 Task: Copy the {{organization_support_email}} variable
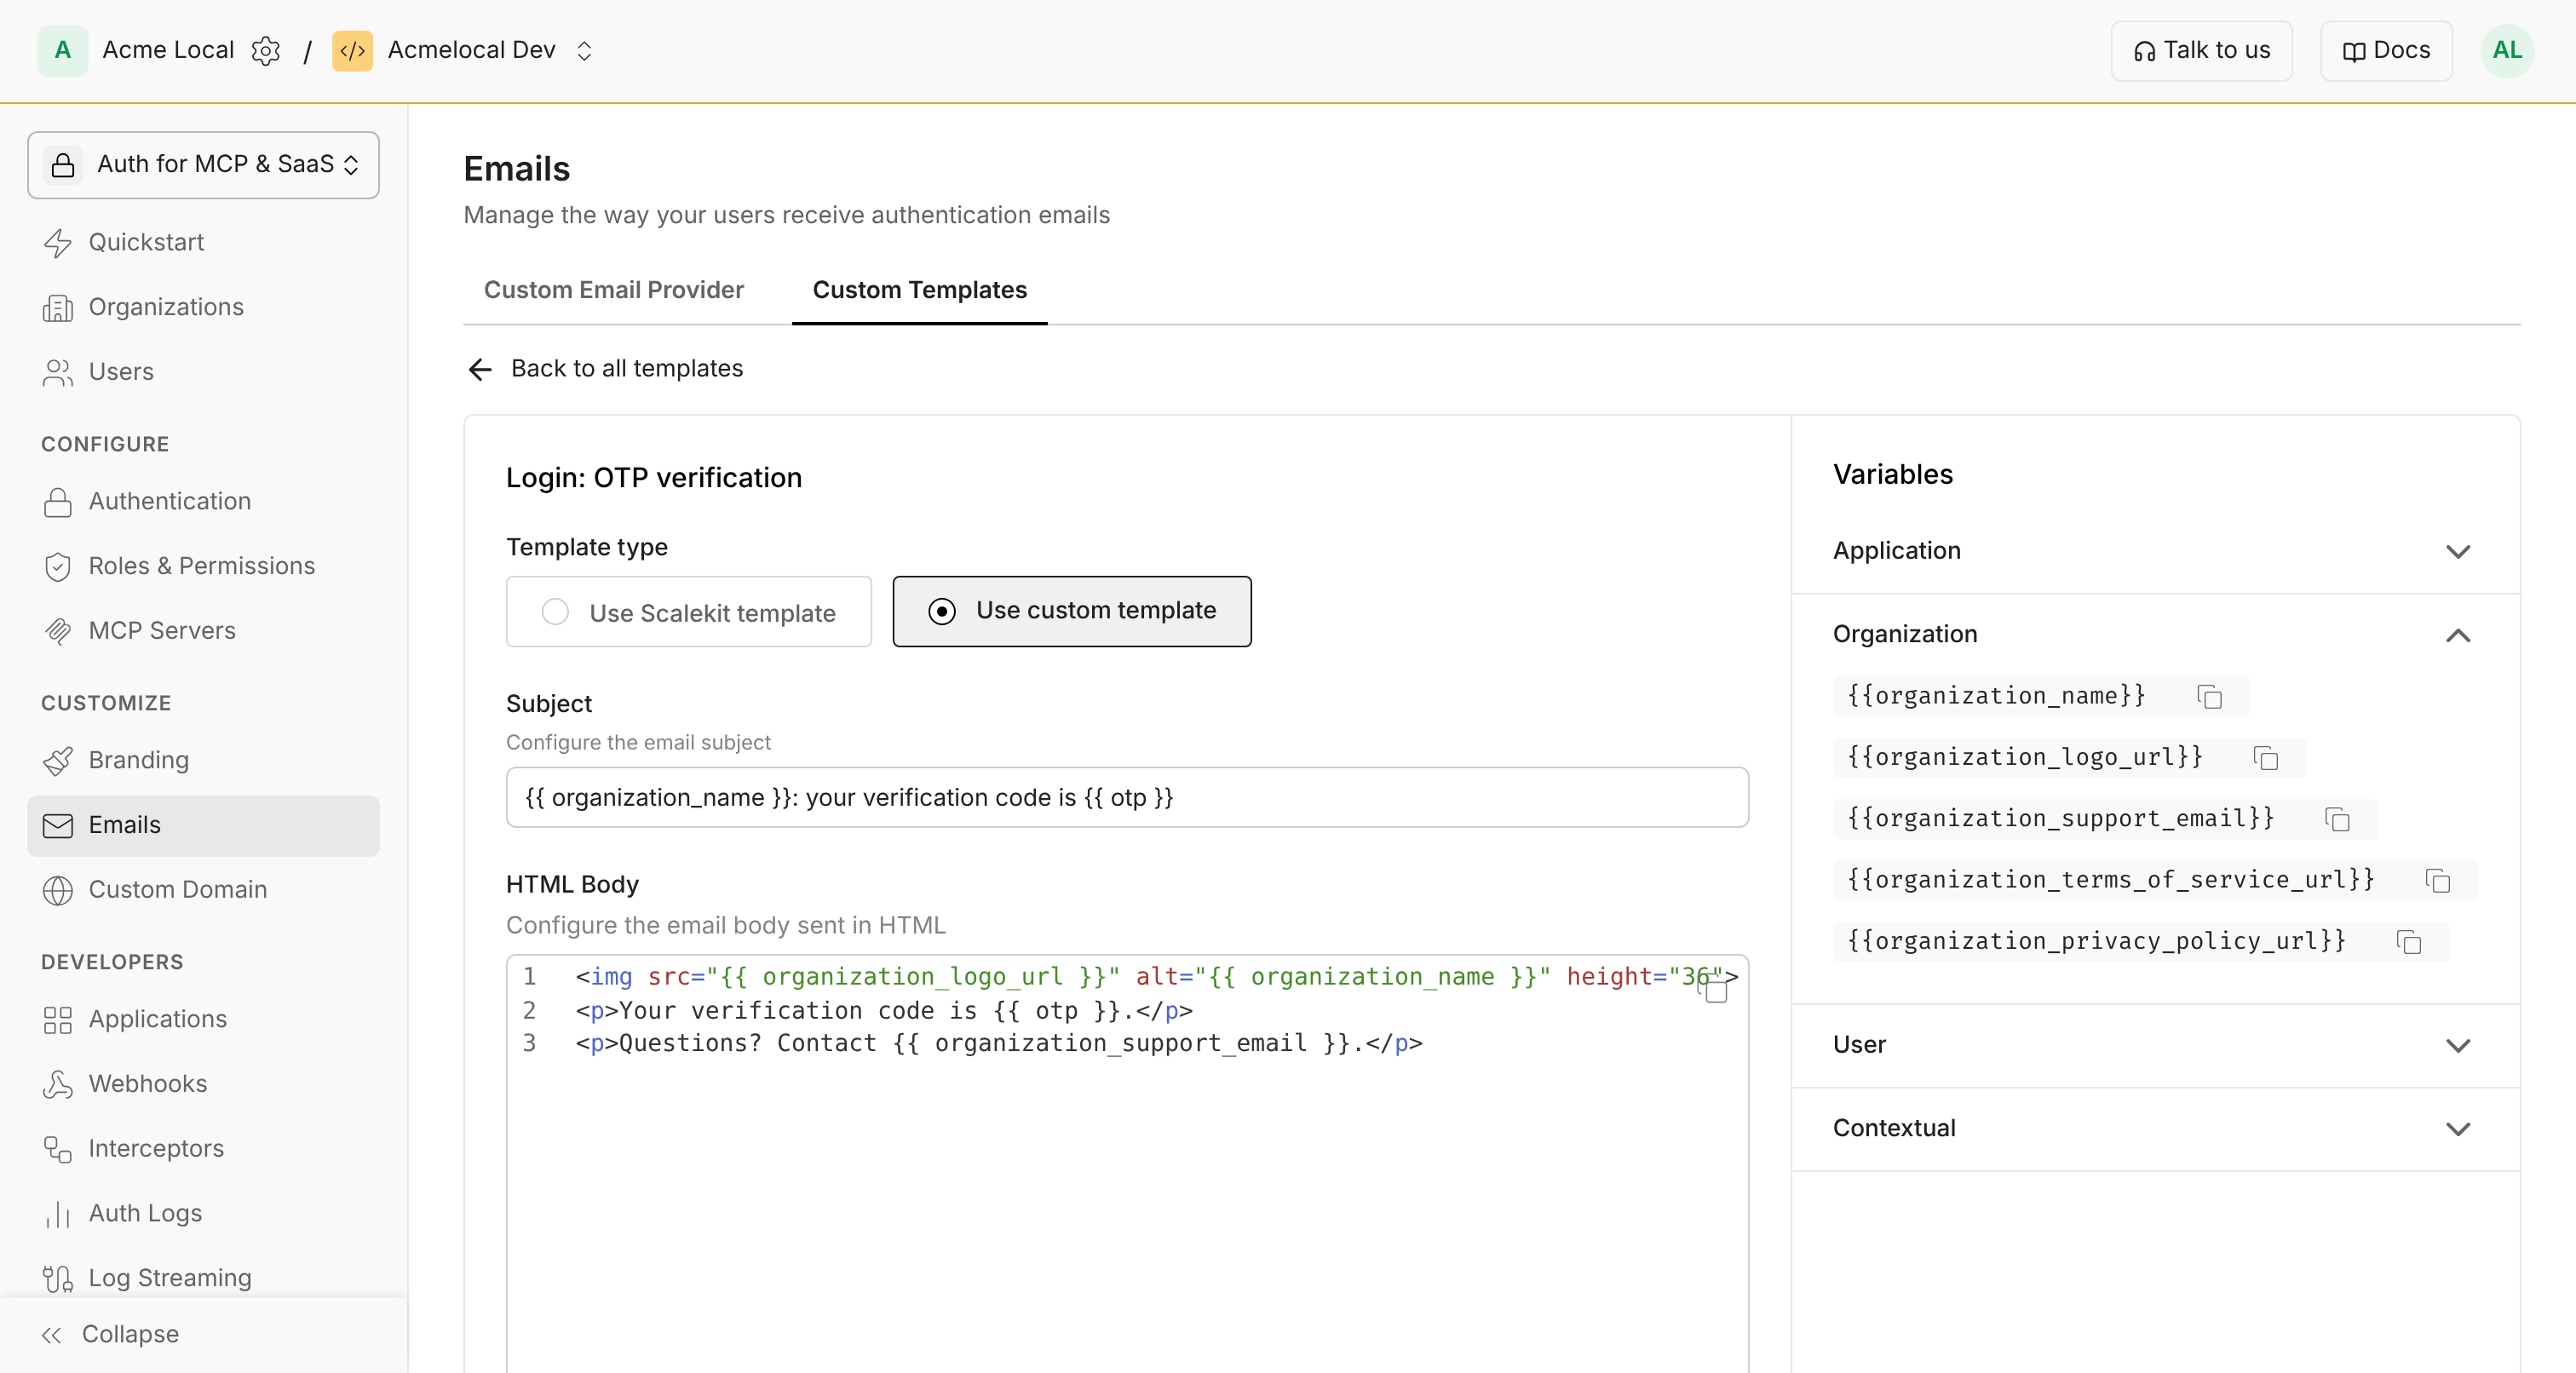click(x=2337, y=819)
